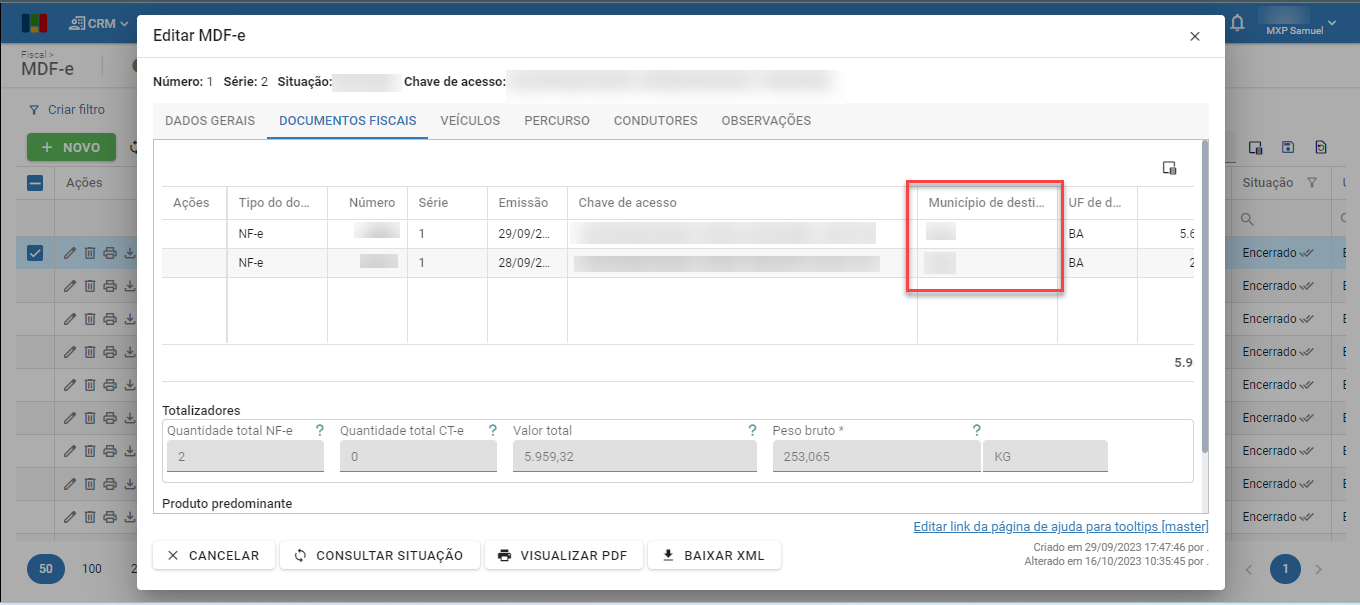This screenshot has height=605, width=1360.
Task: Click the colorful app logo in header
Action: tap(34, 22)
